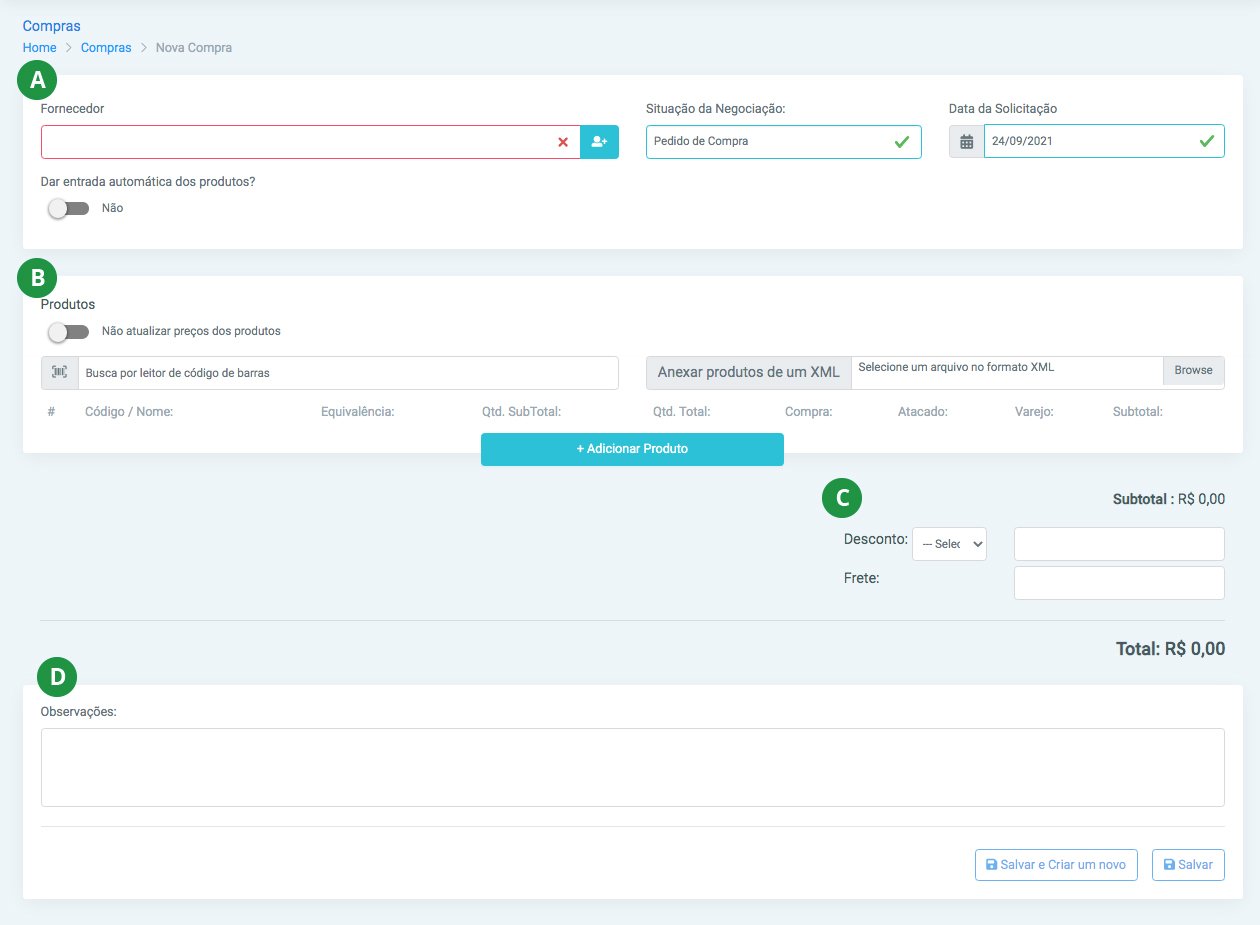Click the 'Anexar produtos de um XML' label
The height and width of the screenshot is (925, 1260).
[x=749, y=372]
